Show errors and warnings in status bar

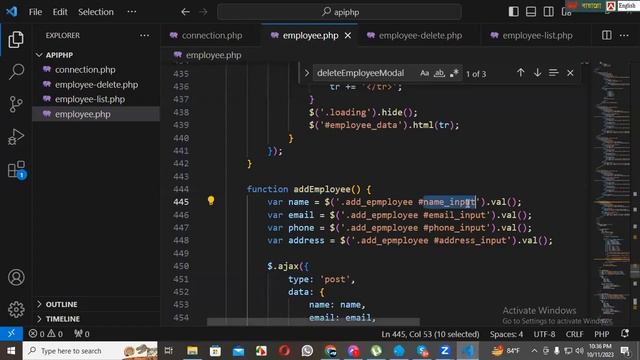point(45,334)
